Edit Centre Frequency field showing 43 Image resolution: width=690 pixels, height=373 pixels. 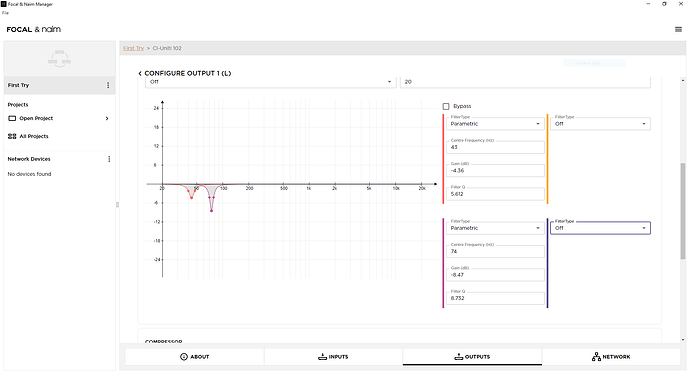pos(495,147)
